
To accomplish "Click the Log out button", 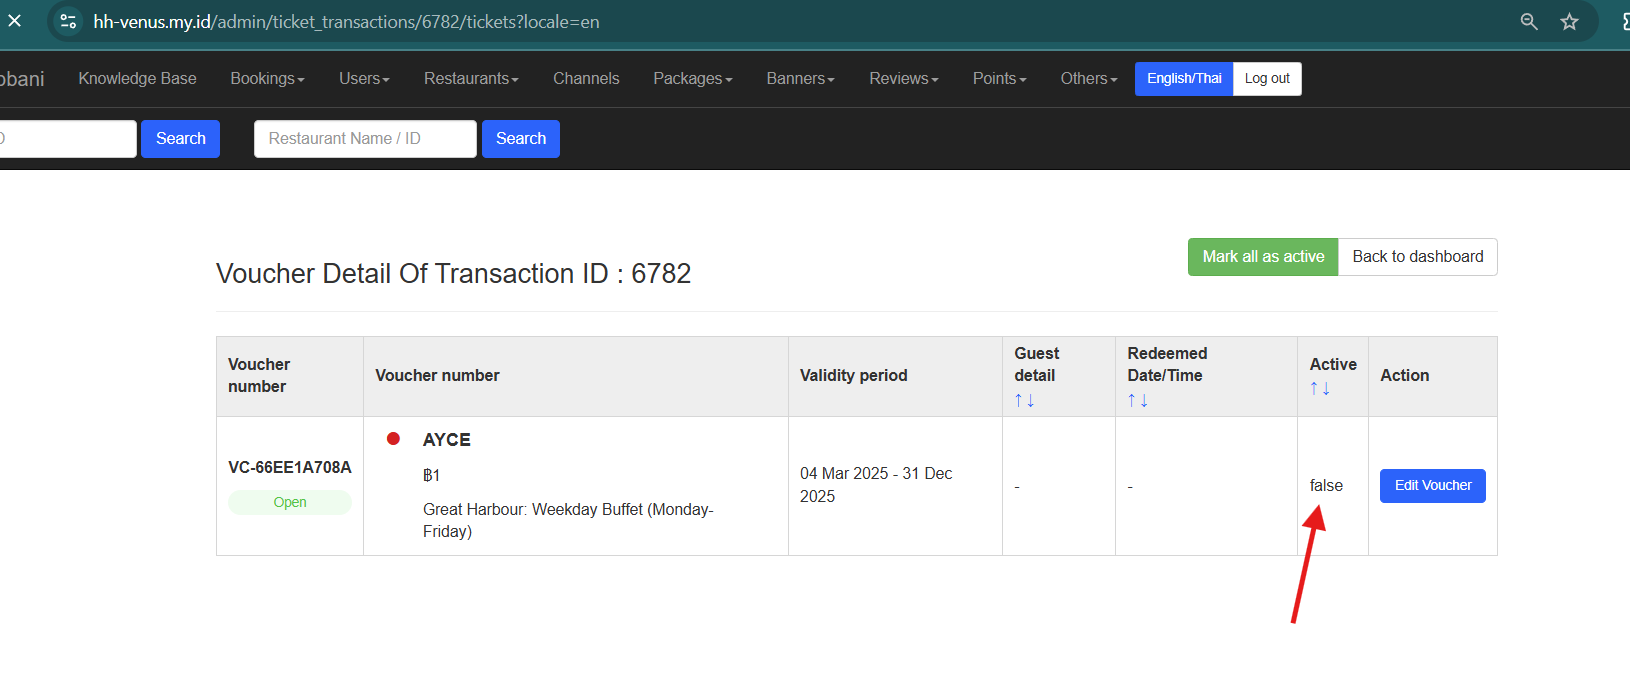I will (1267, 79).
